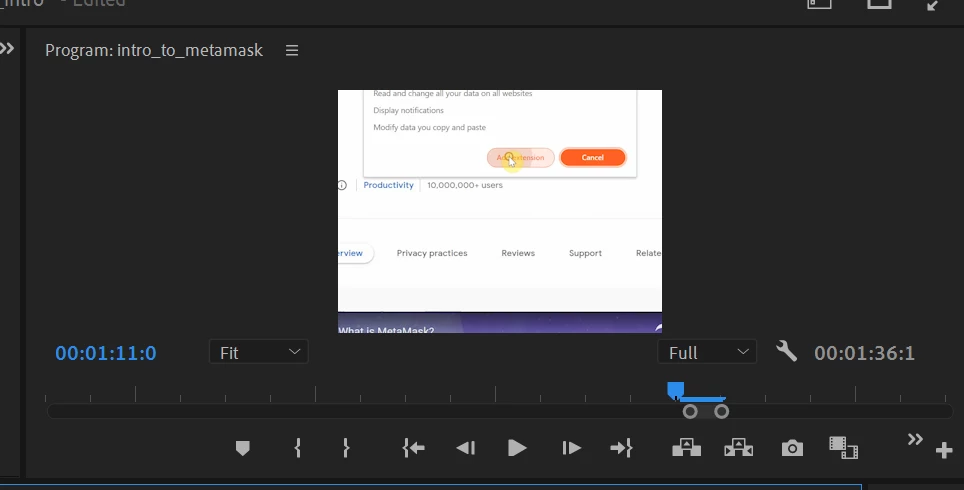The image size is (964, 490).
Task: Click the Lift button
Action: tap(687, 448)
